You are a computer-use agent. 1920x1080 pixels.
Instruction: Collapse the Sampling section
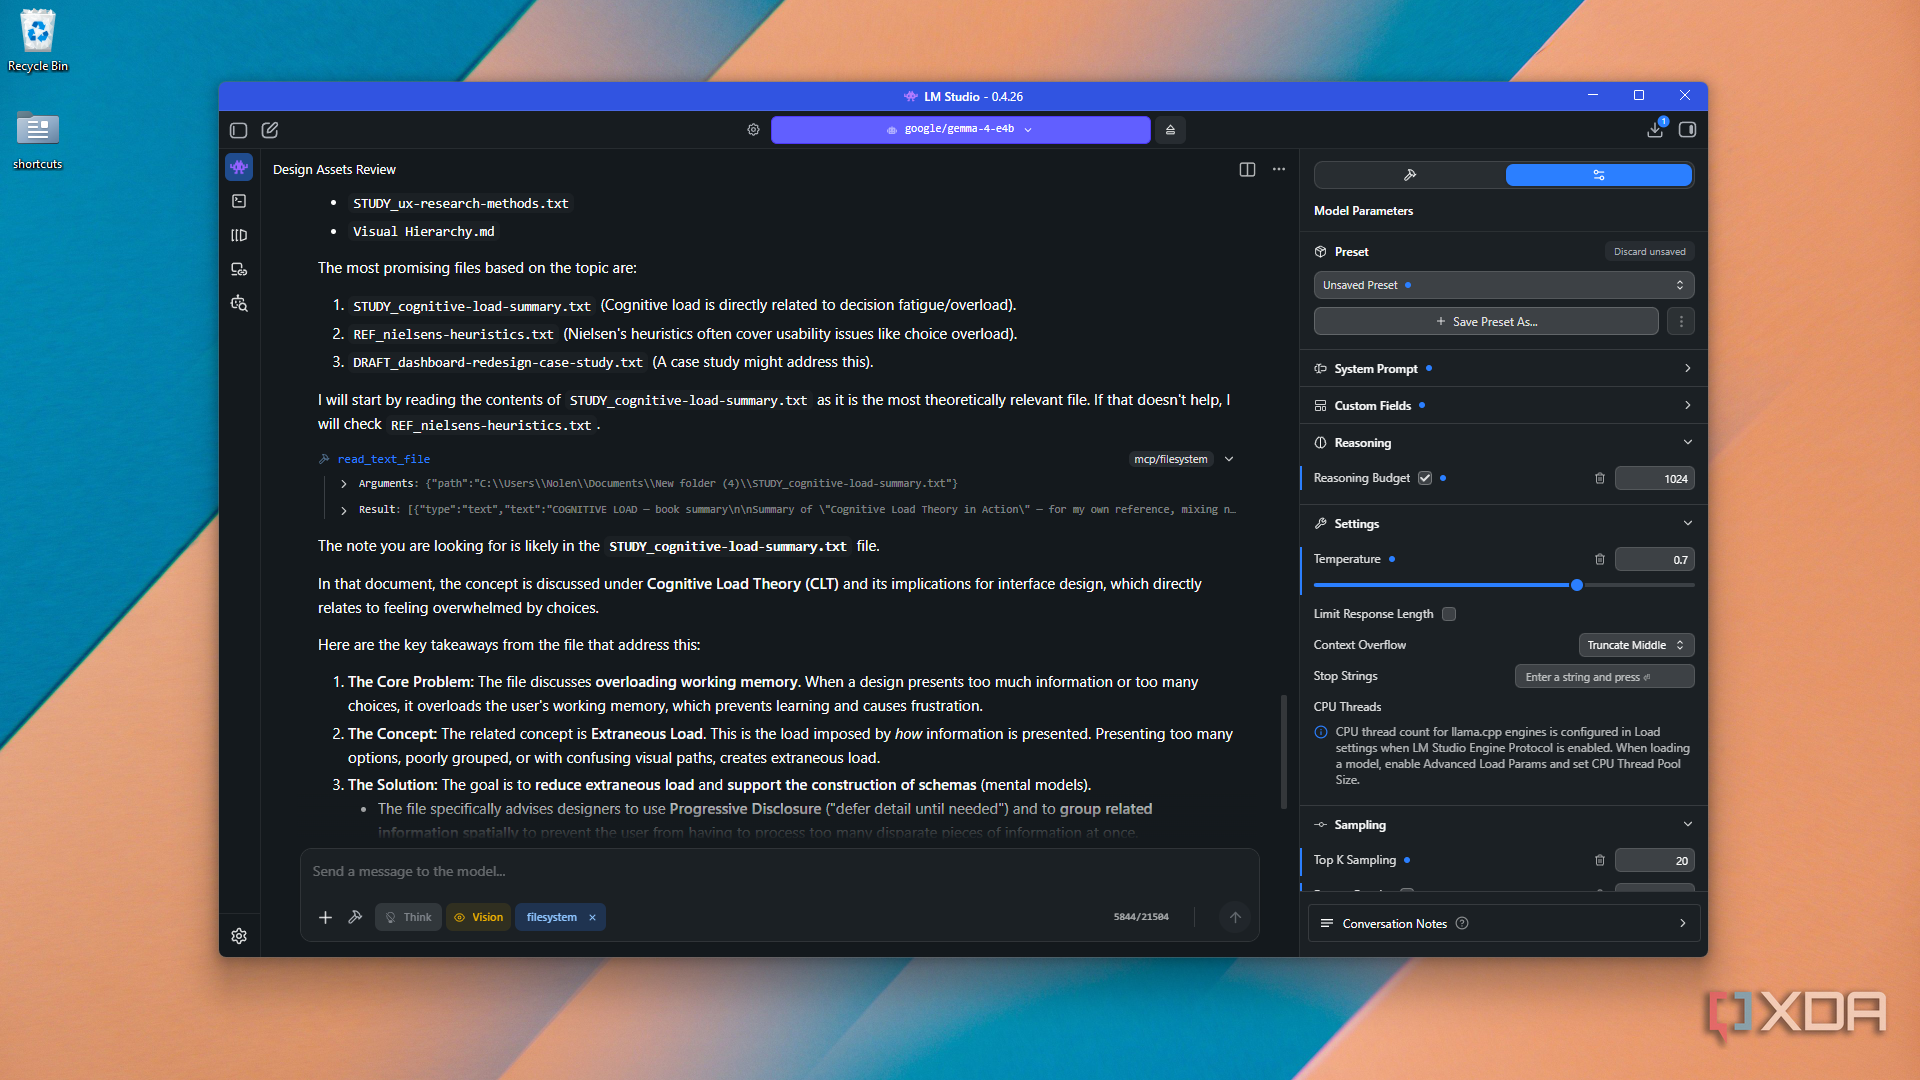[x=1503, y=824]
